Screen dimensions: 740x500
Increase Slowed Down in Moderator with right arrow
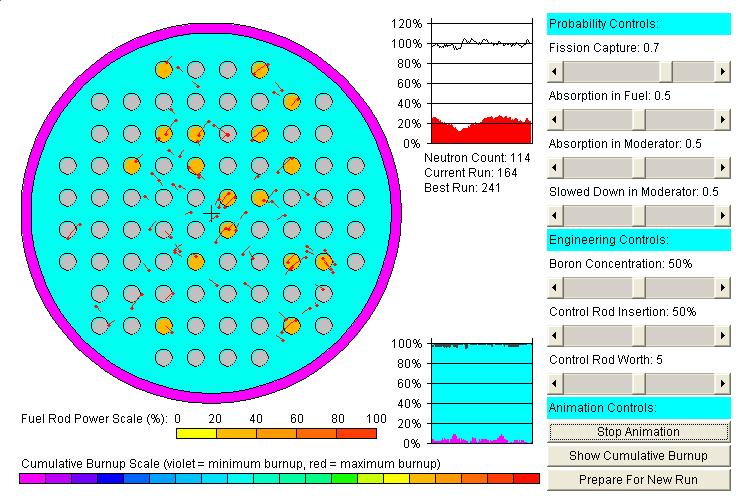tap(722, 215)
